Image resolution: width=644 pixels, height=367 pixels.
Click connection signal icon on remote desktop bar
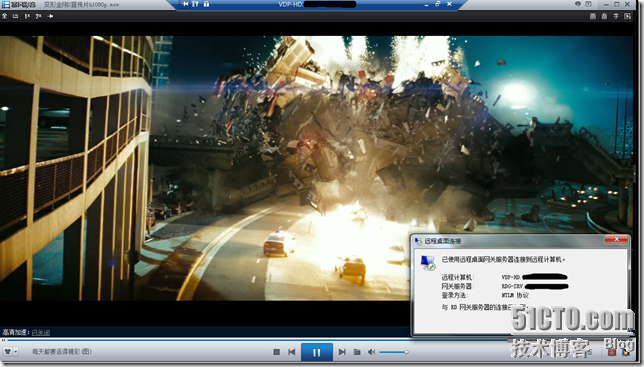point(196,4)
